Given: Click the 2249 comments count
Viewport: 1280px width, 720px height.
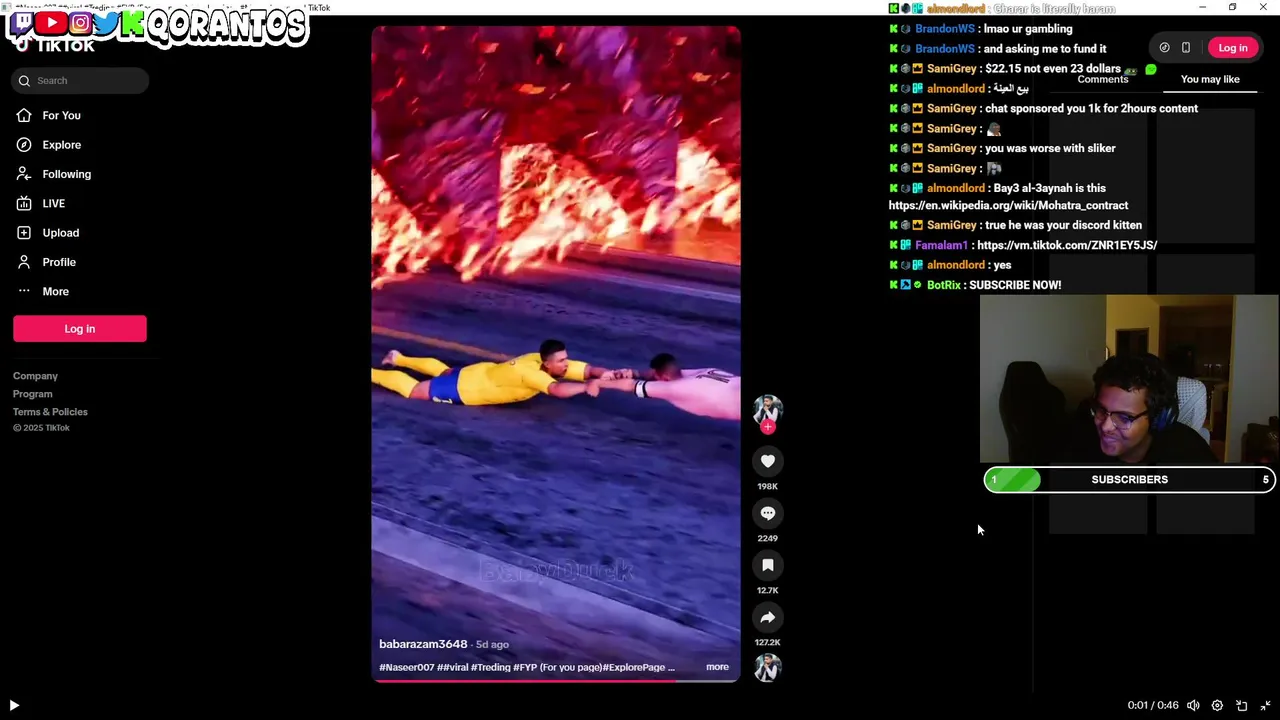Looking at the screenshot, I should click(767, 538).
